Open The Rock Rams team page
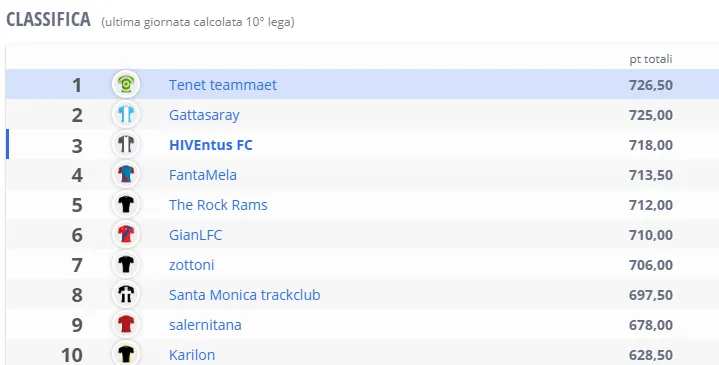 pyautogui.click(x=218, y=205)
